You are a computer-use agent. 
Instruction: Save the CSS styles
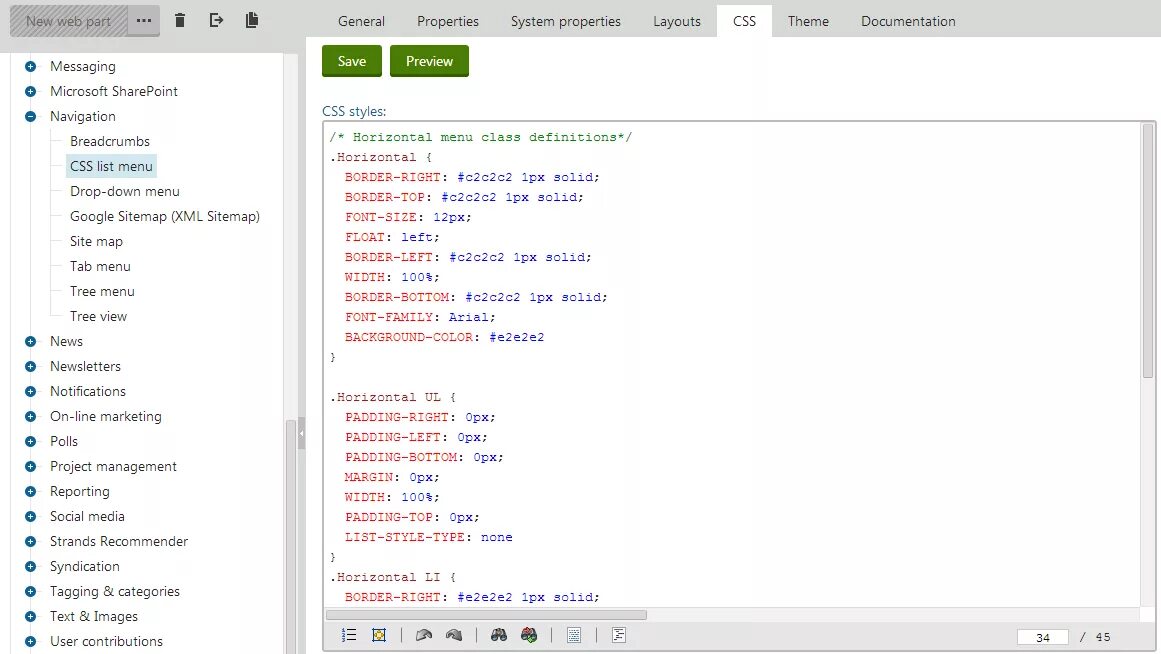click(x=352, y=61)
